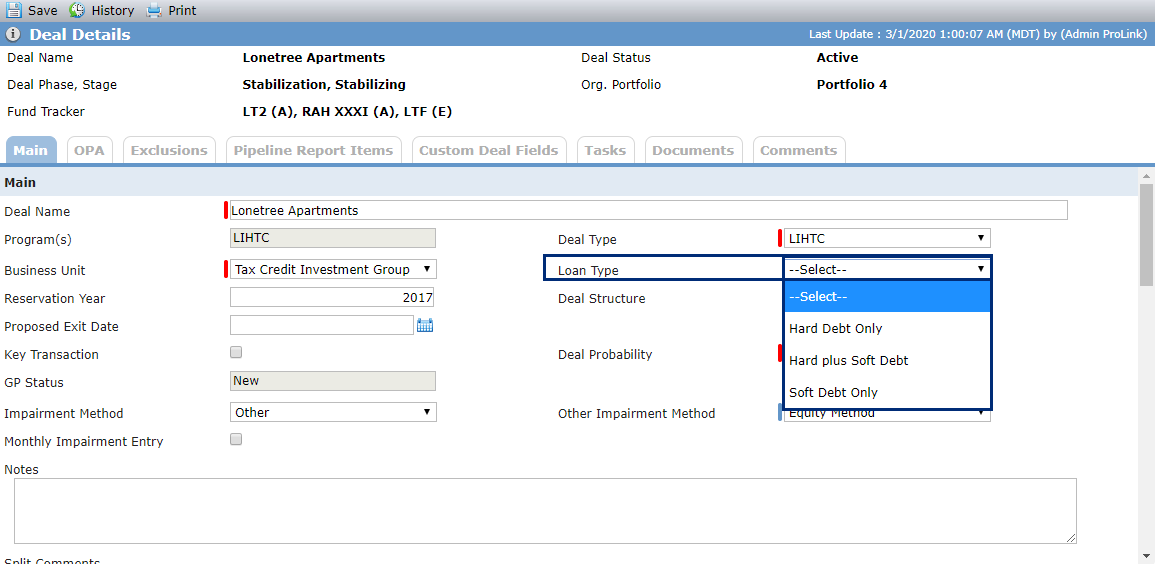
Task: Click the Loan Type label
Action: point(589,270)
